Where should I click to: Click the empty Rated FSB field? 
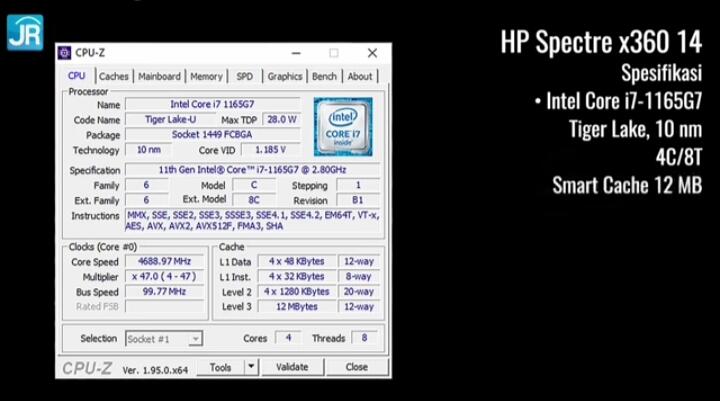point(164,307)
